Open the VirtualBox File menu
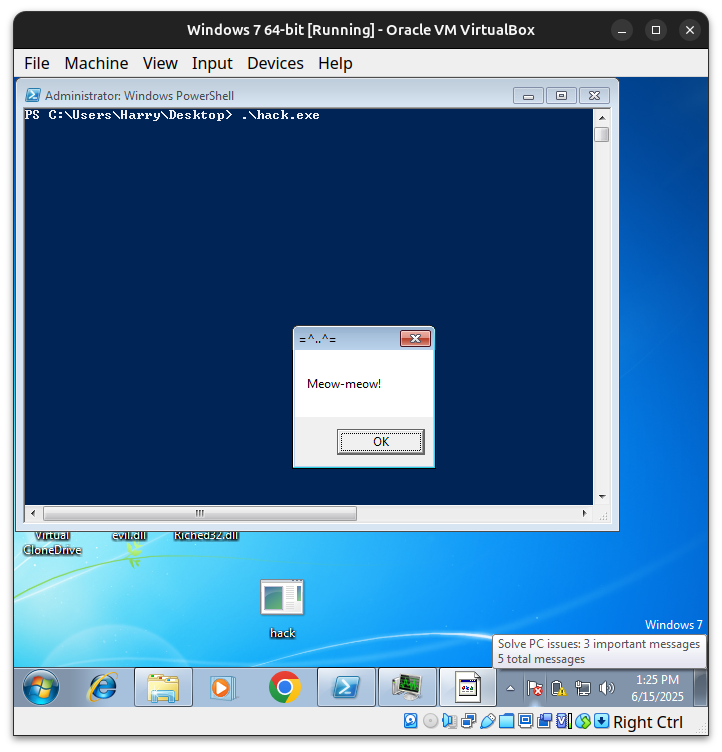722x752 pixels. 37,63
